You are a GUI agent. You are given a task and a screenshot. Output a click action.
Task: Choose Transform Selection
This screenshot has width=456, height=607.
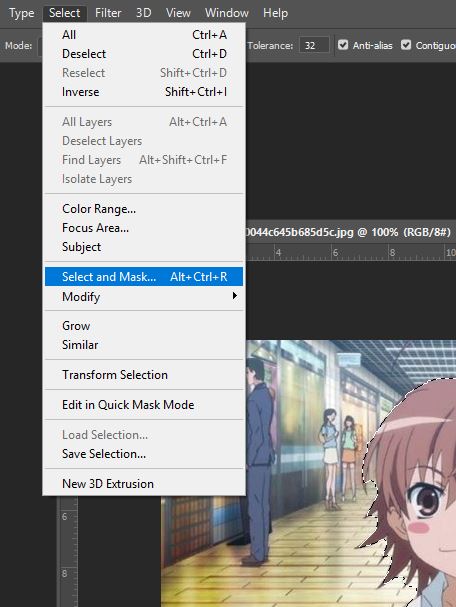144,375
